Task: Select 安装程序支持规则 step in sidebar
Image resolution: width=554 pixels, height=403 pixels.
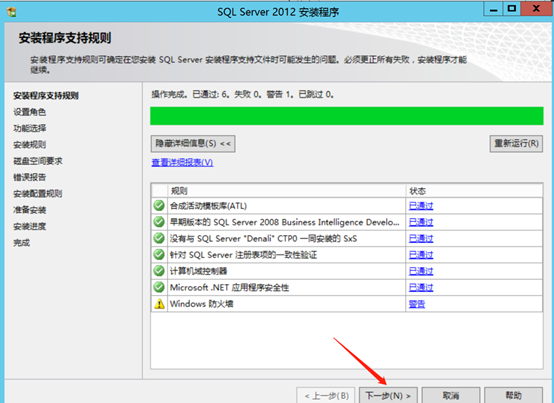Action: 46,96
